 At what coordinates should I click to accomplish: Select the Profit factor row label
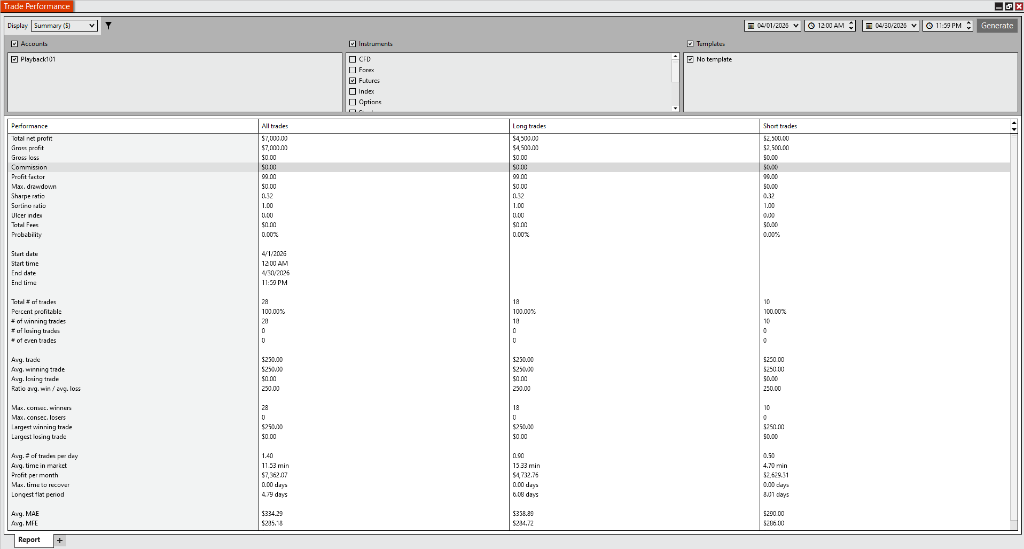pyautogui.click(x=28, y=177)
